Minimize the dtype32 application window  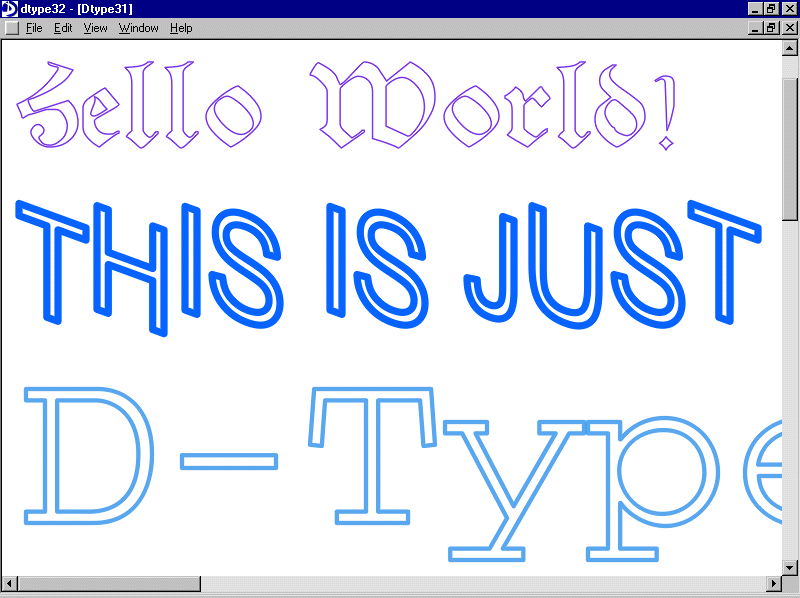click(756, 9)
